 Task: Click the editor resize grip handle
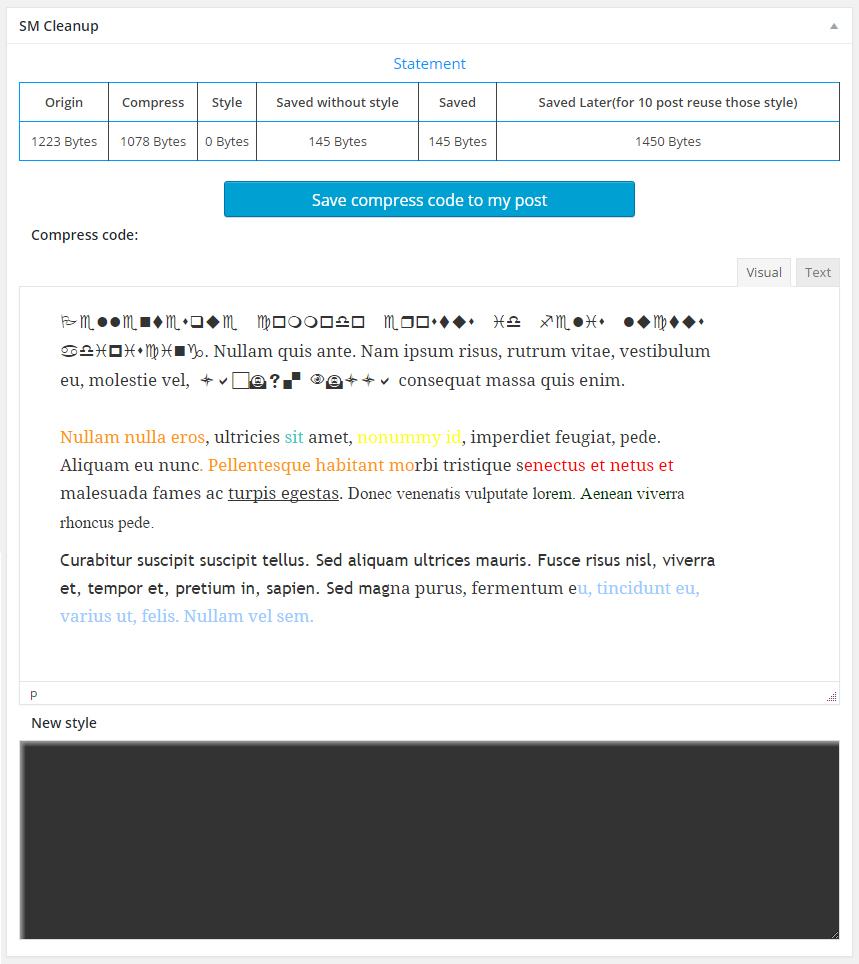[831, 697]
